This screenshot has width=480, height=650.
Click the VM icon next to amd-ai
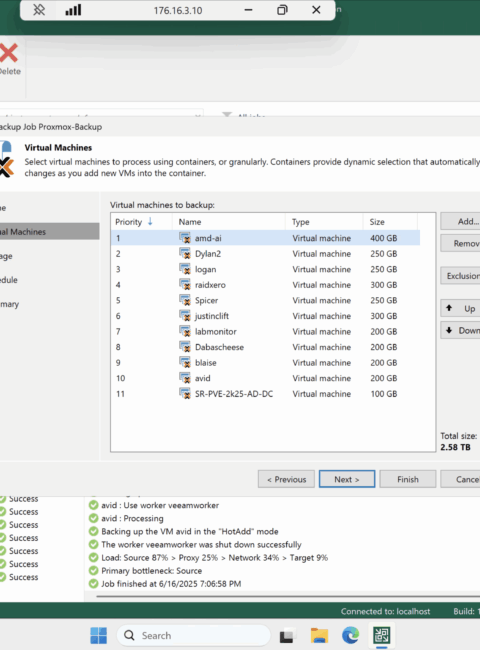(x=184, y=238)
